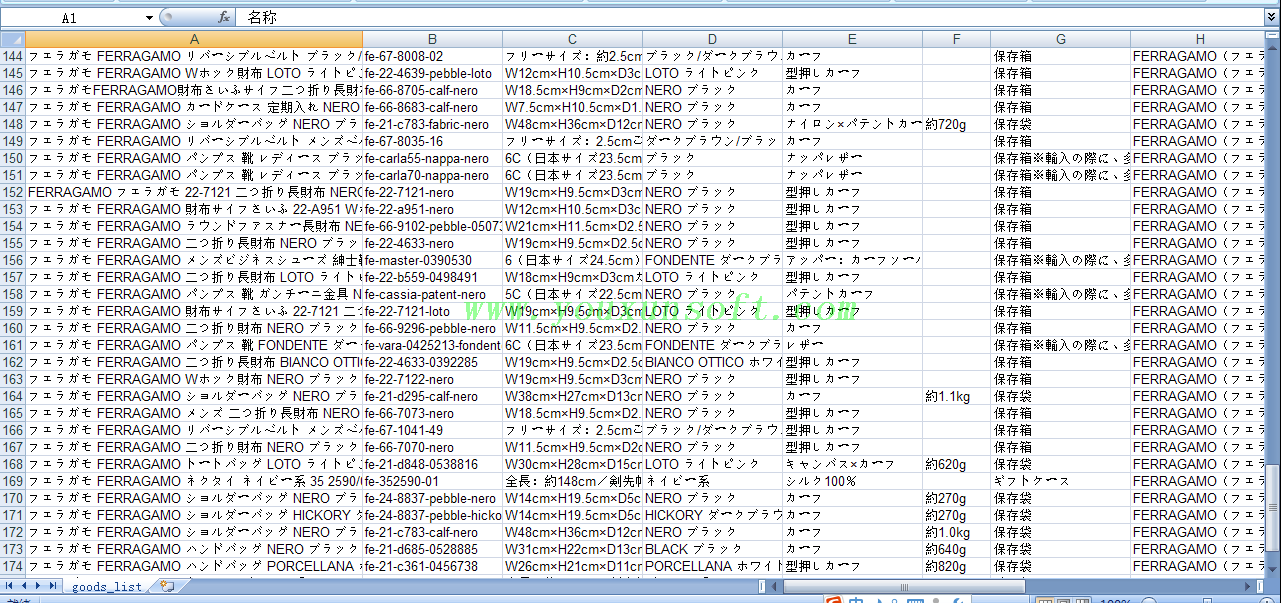The width and height of the screenshot is (1281, 603).
Task: Select cell with fe-21-c783-fabric-nero
Action: (432, 124)
